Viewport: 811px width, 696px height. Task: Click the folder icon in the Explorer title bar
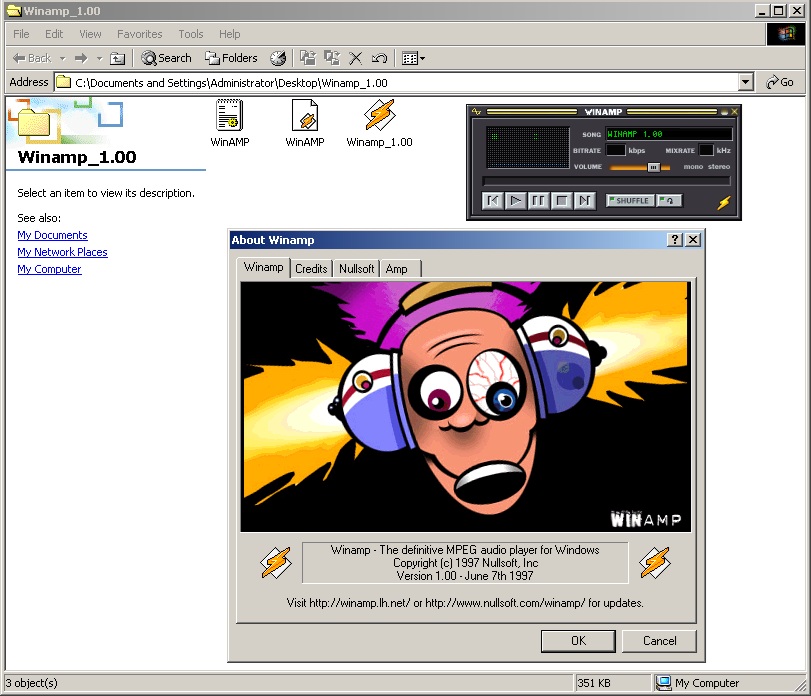click(13, 10)
